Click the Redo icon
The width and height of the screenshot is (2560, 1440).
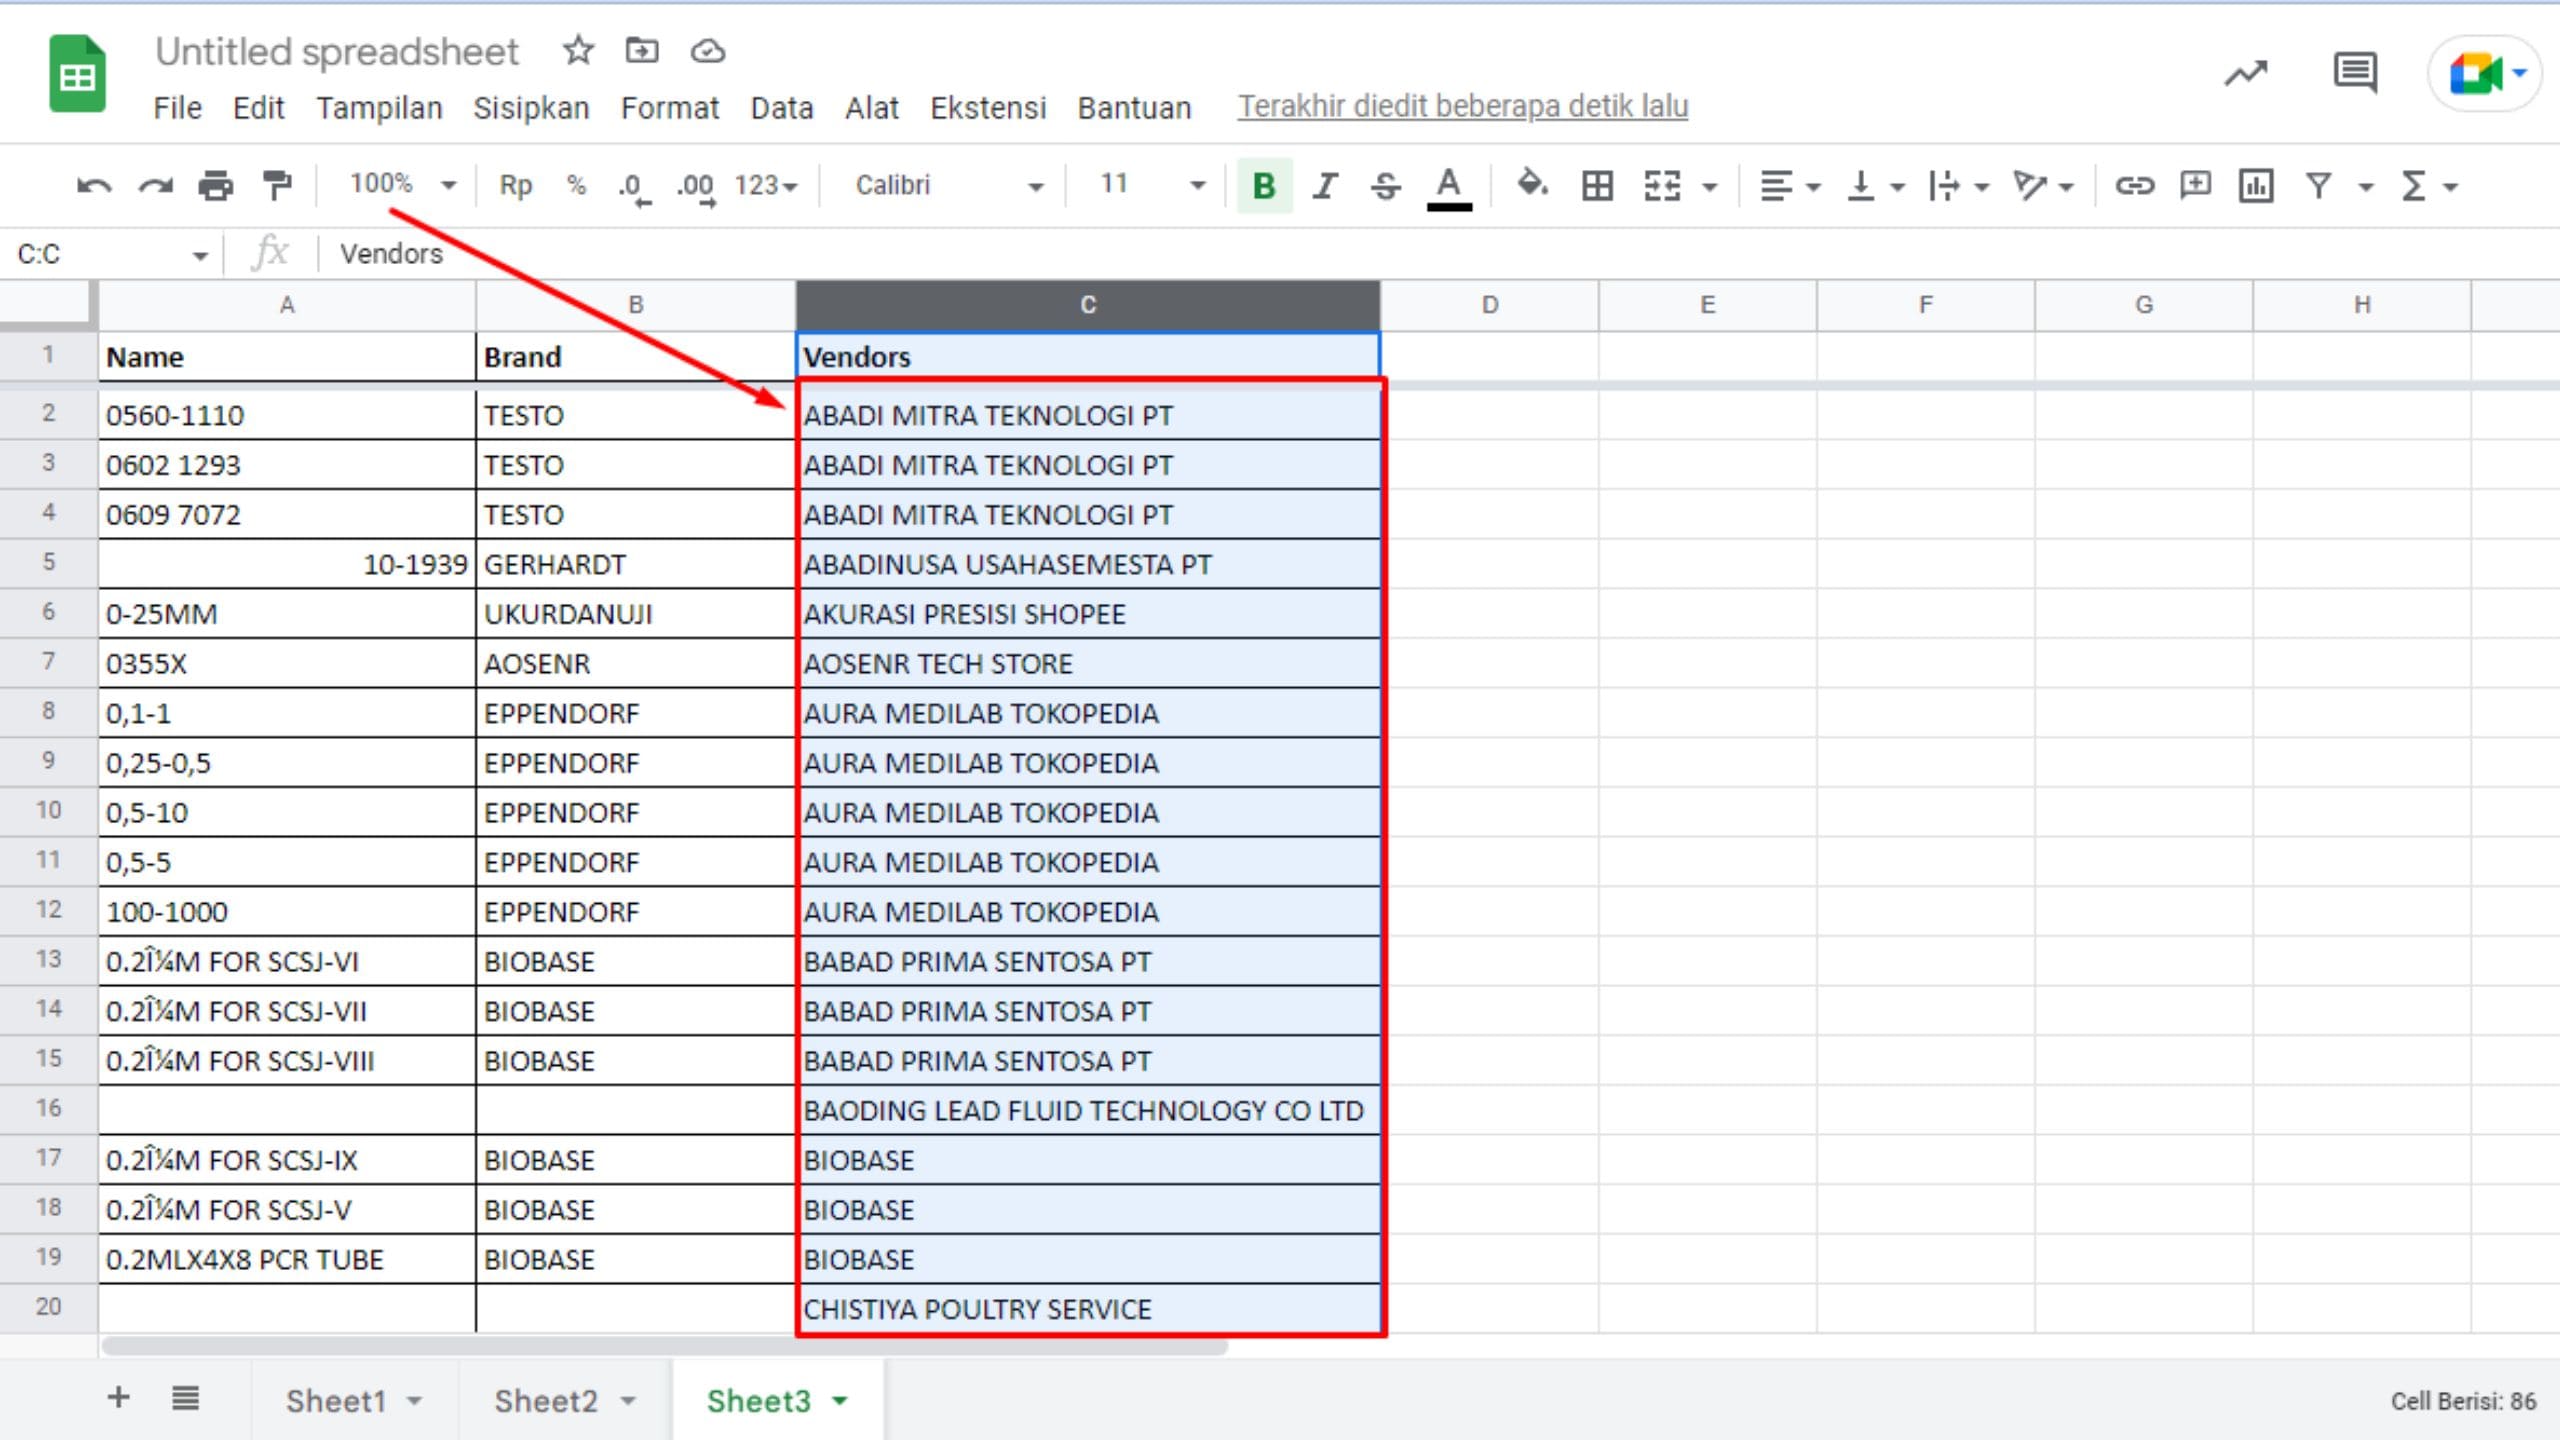click(155, 186)
